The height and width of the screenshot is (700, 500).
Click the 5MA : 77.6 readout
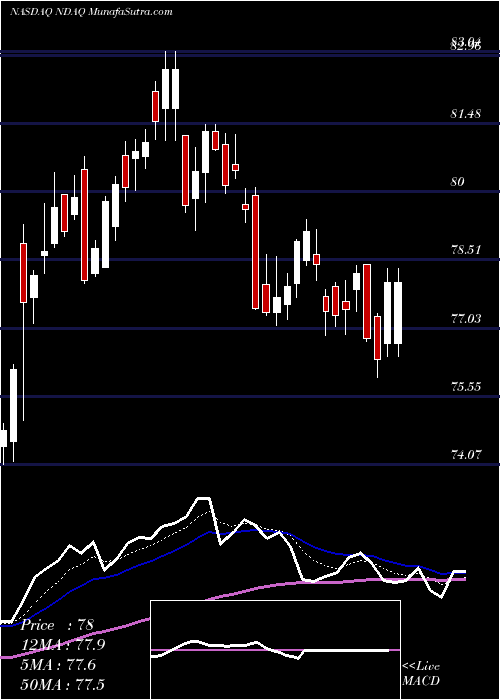[58, 665]
